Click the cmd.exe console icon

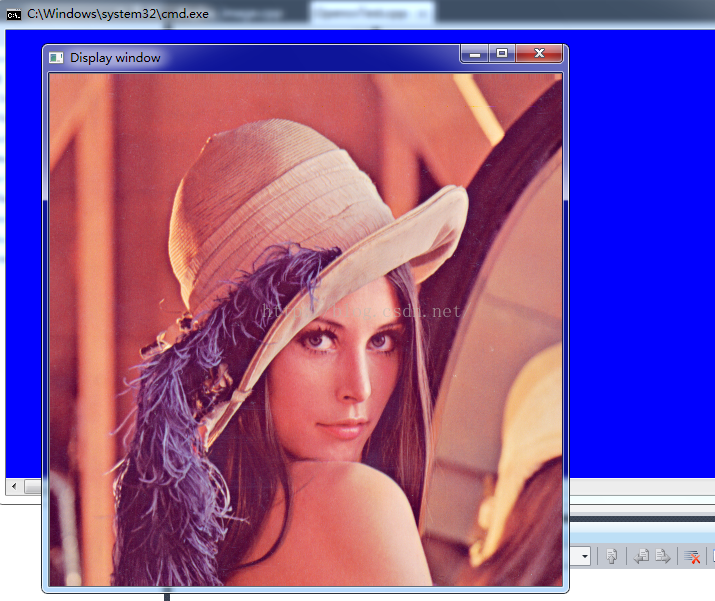tap(14, 15)
